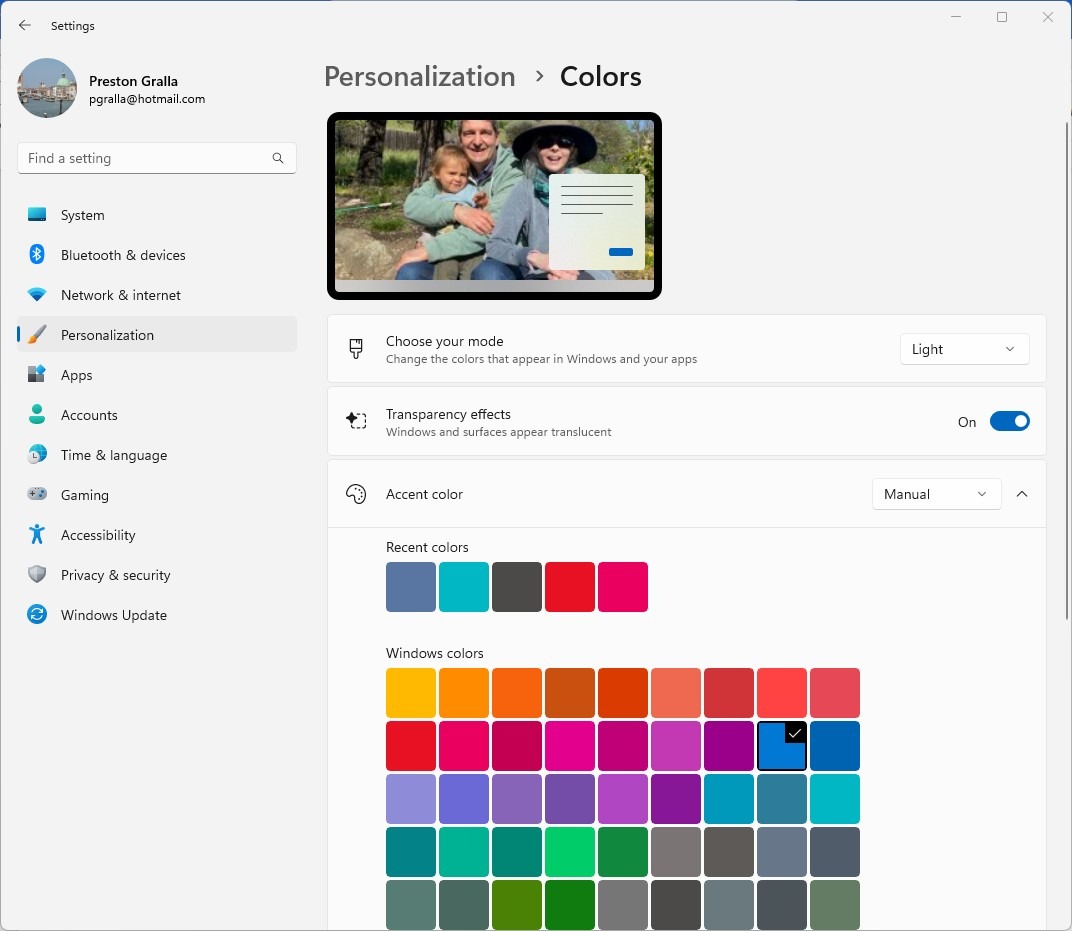Click the Network & internet Wi-Fi icon
Viewport: 1072px width, 931px height.
point(37,295)
